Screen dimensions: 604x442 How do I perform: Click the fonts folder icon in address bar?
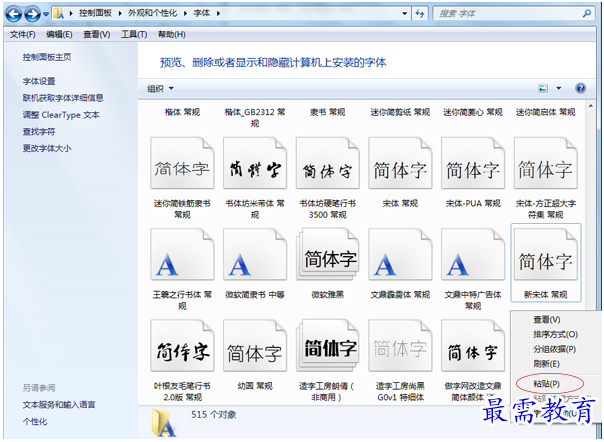[x=59, y=13]
